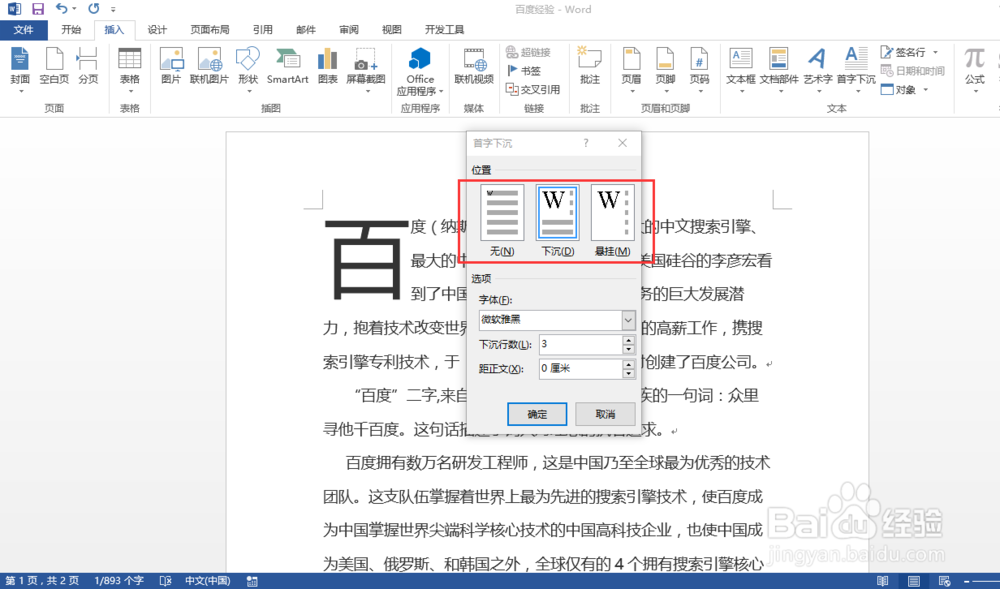Switch to print layout view

tap(914, 581)
